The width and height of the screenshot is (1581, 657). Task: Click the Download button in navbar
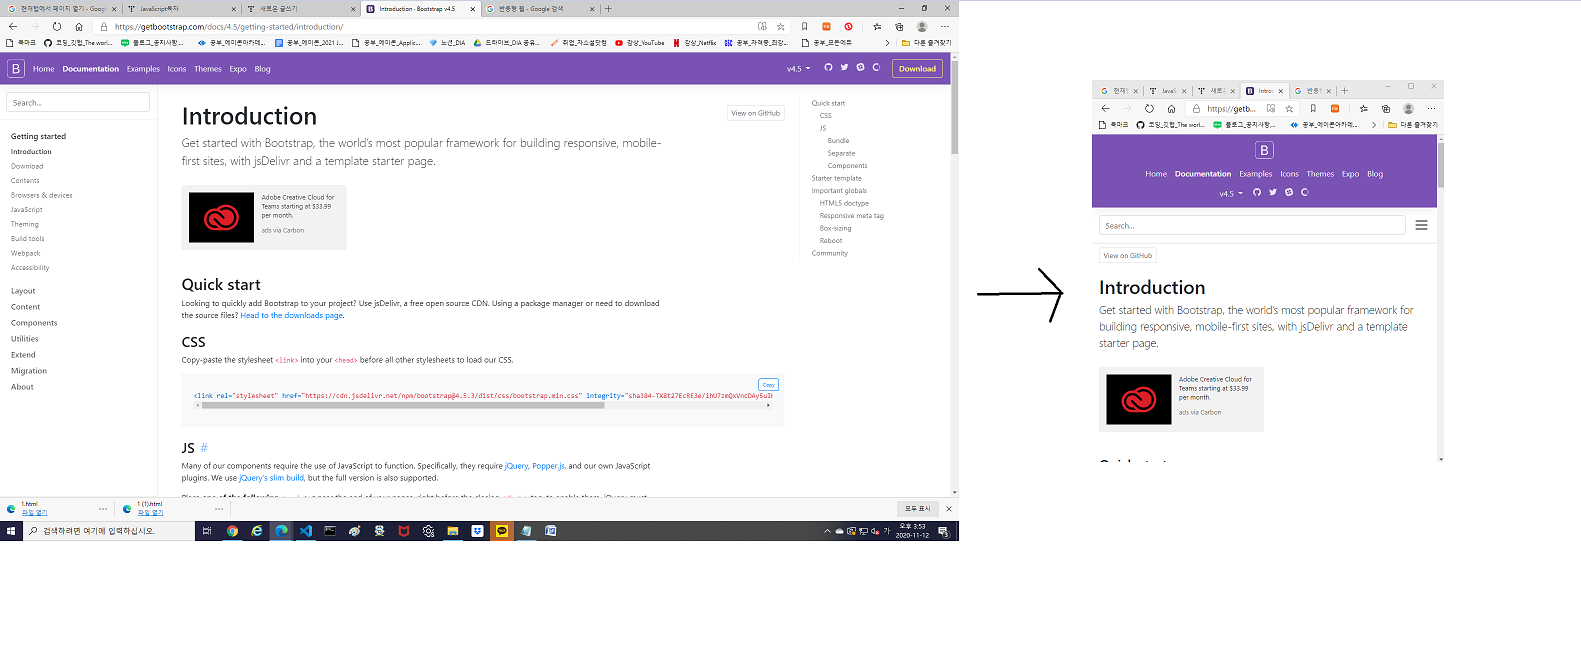pos(917,68)
